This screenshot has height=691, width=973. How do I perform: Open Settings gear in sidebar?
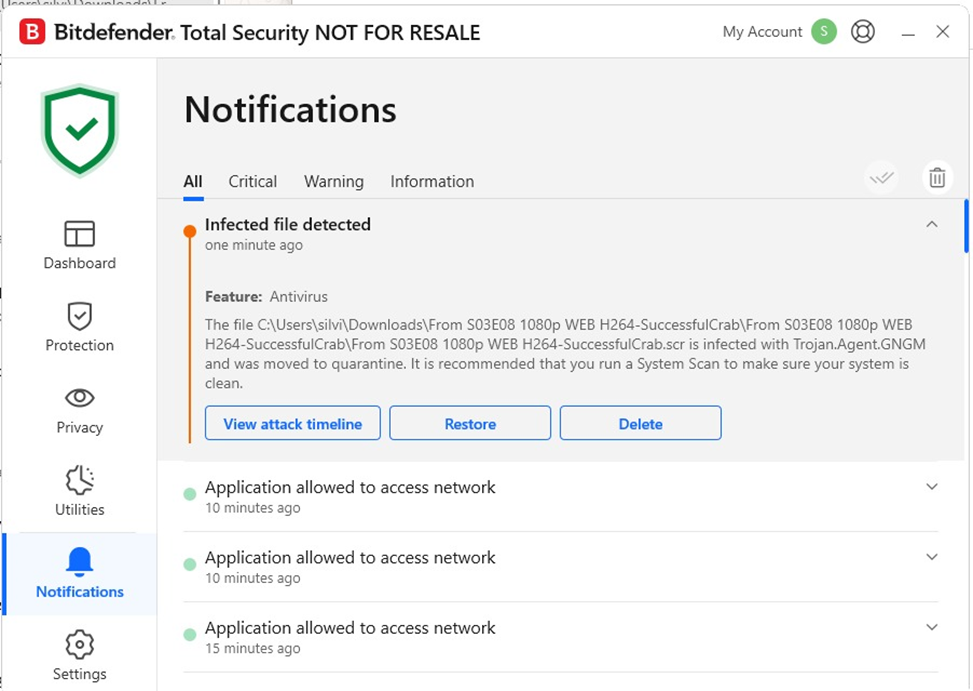click(79, 644)
